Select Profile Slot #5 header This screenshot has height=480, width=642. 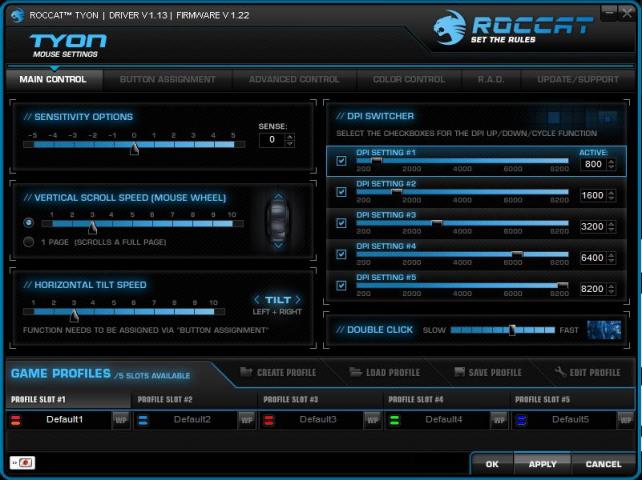click(572, 399)
